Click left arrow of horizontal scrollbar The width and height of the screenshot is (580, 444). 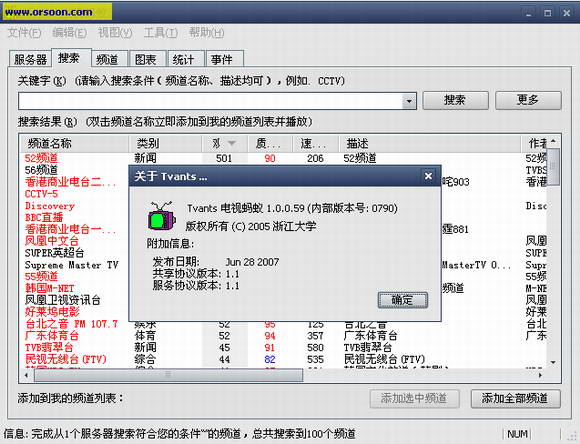(x=26, y=375)
